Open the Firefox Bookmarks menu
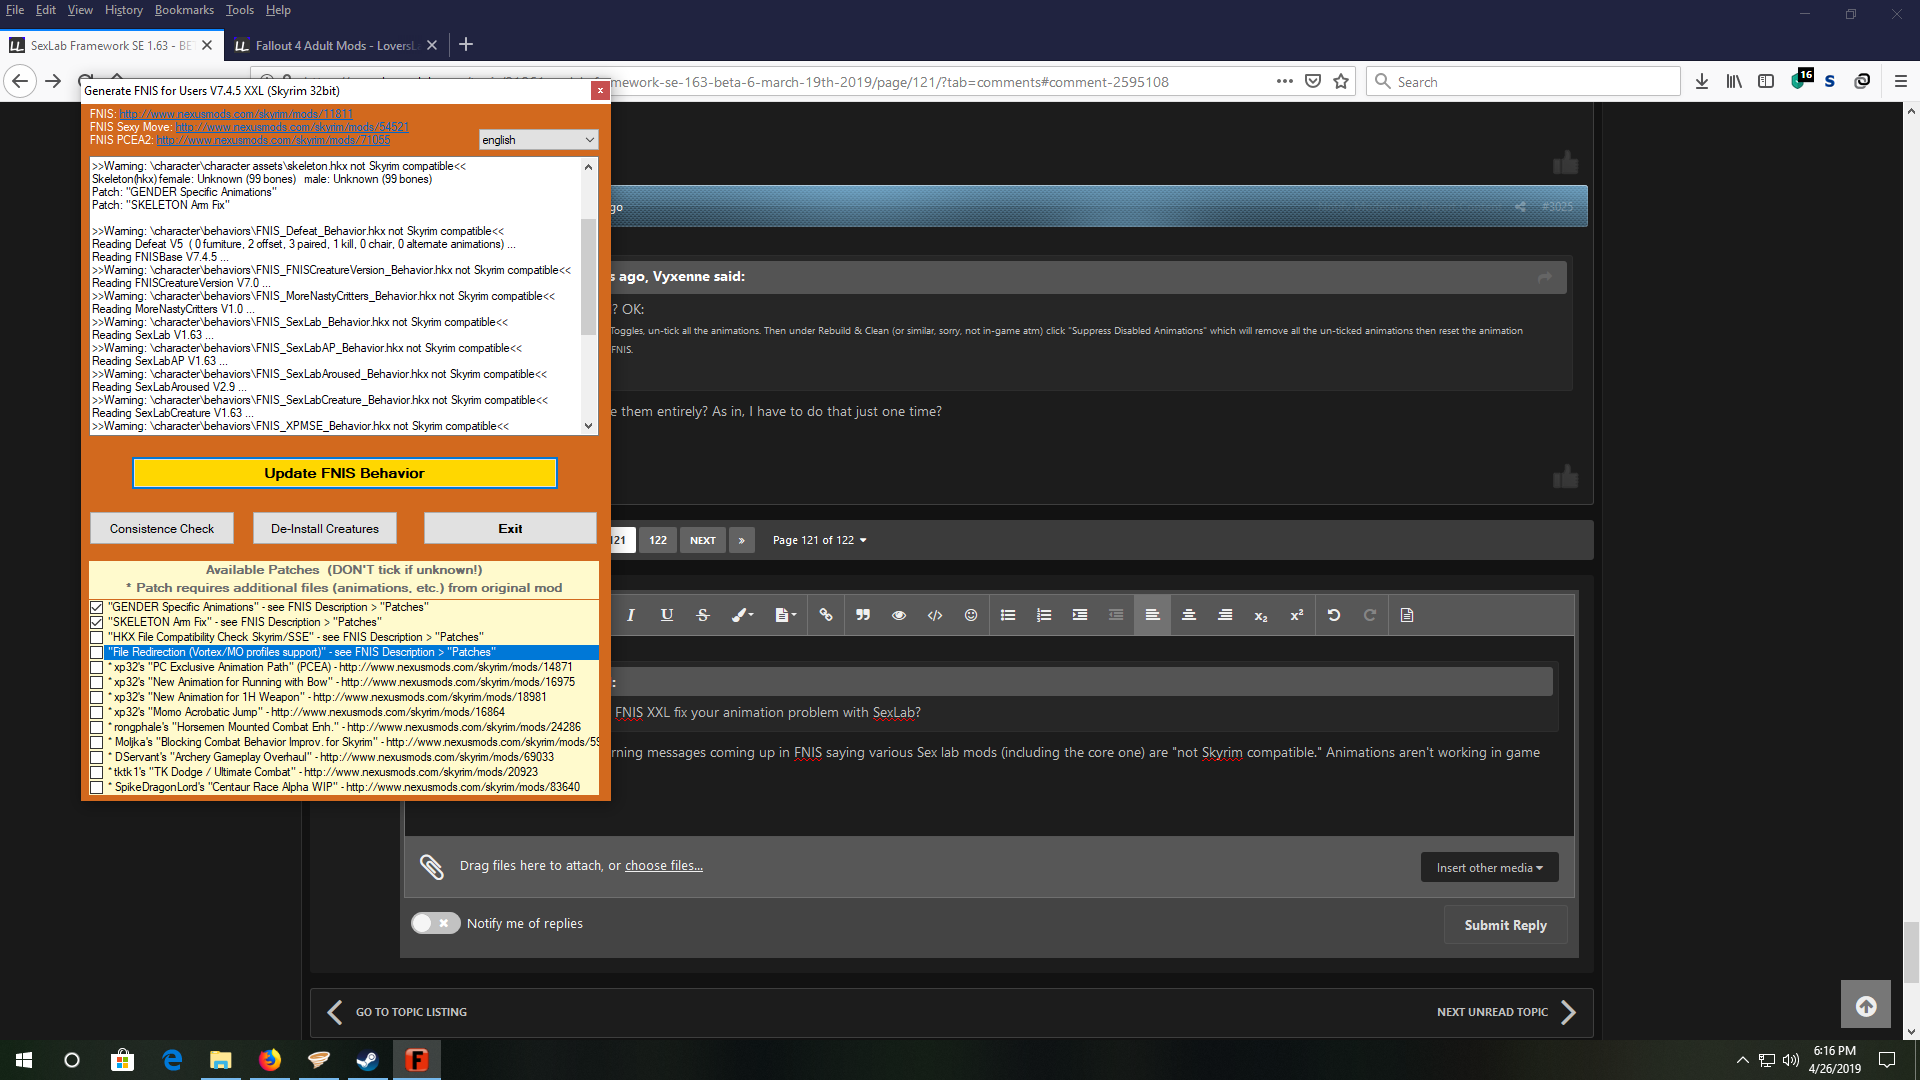The height and width of the screenshot is (1080, 1920). (184, 10)
